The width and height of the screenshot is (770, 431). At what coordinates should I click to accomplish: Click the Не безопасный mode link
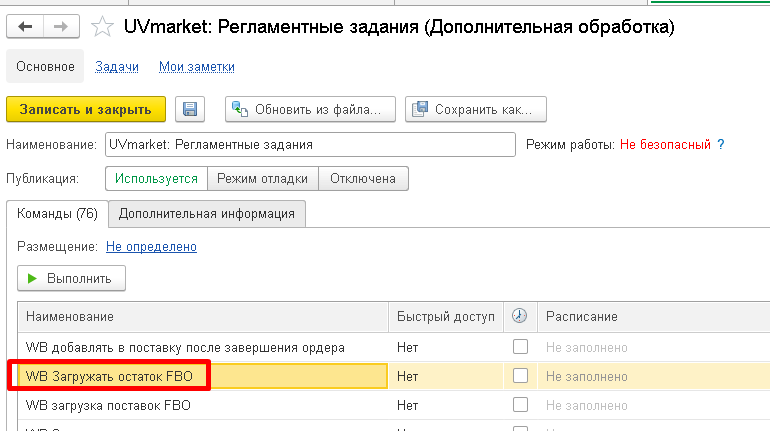(x=665, y=144)
